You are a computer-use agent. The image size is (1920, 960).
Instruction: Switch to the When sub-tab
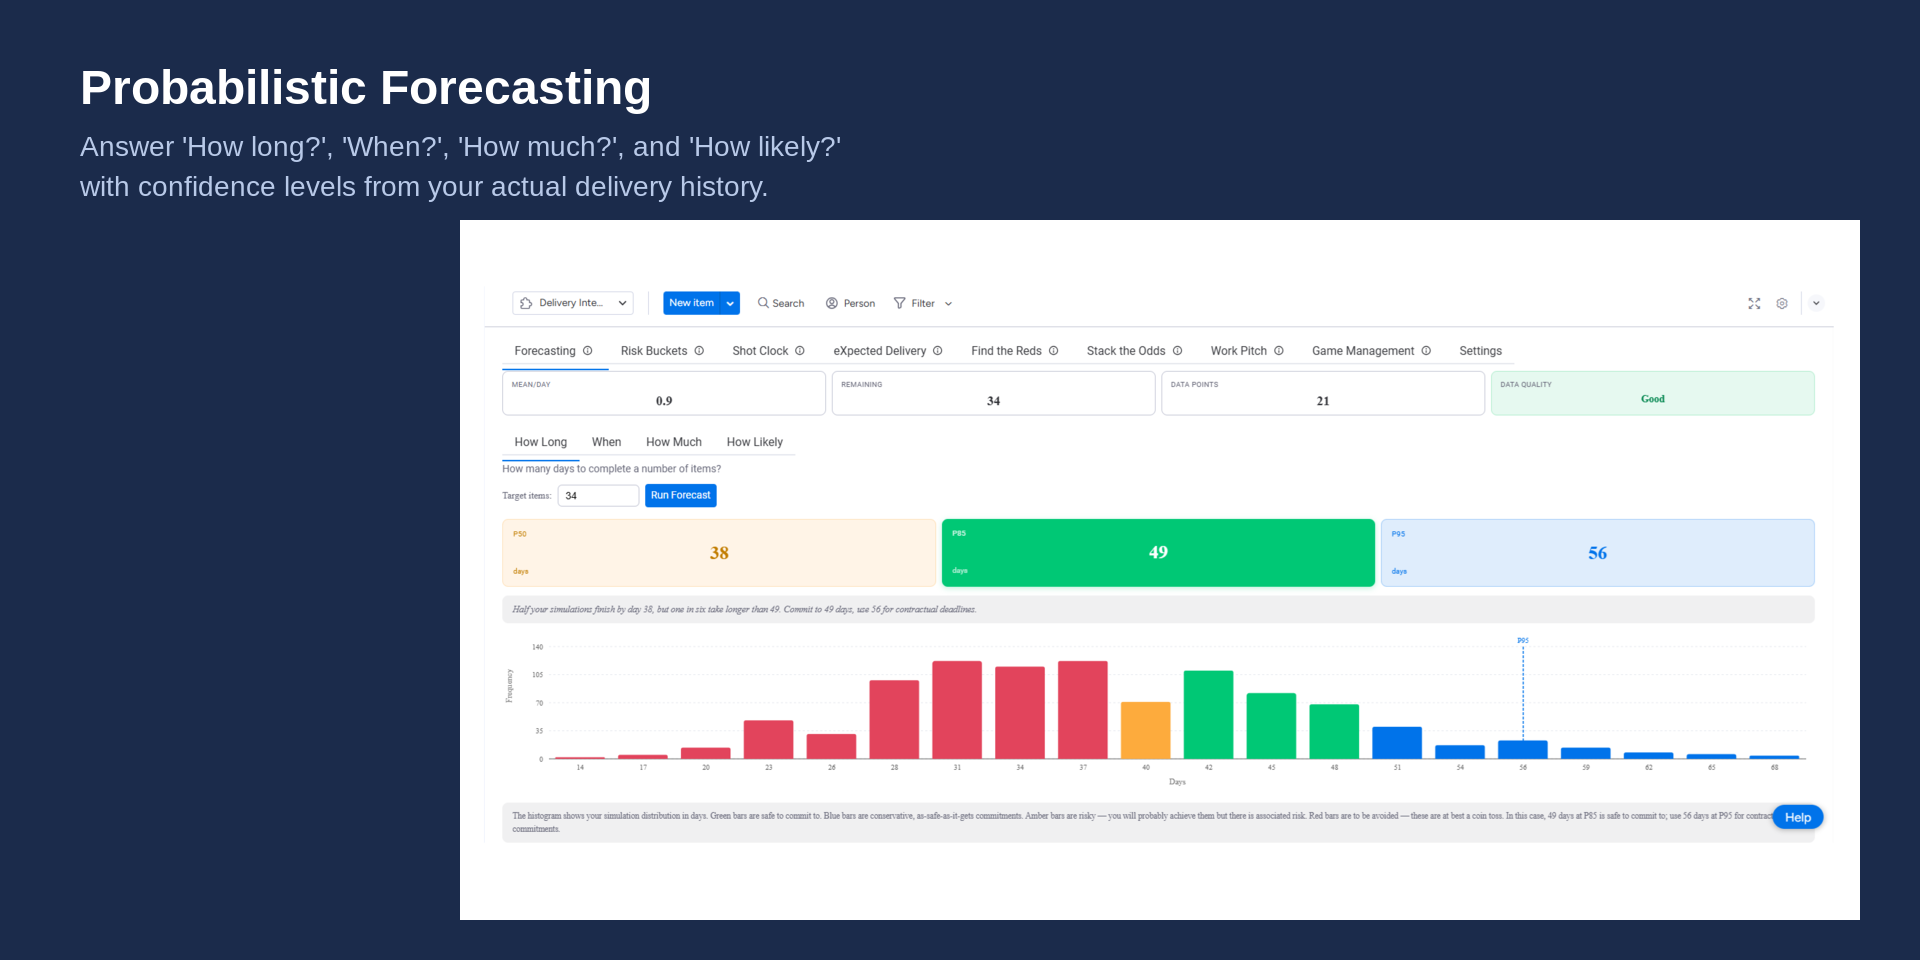(606, 442)
